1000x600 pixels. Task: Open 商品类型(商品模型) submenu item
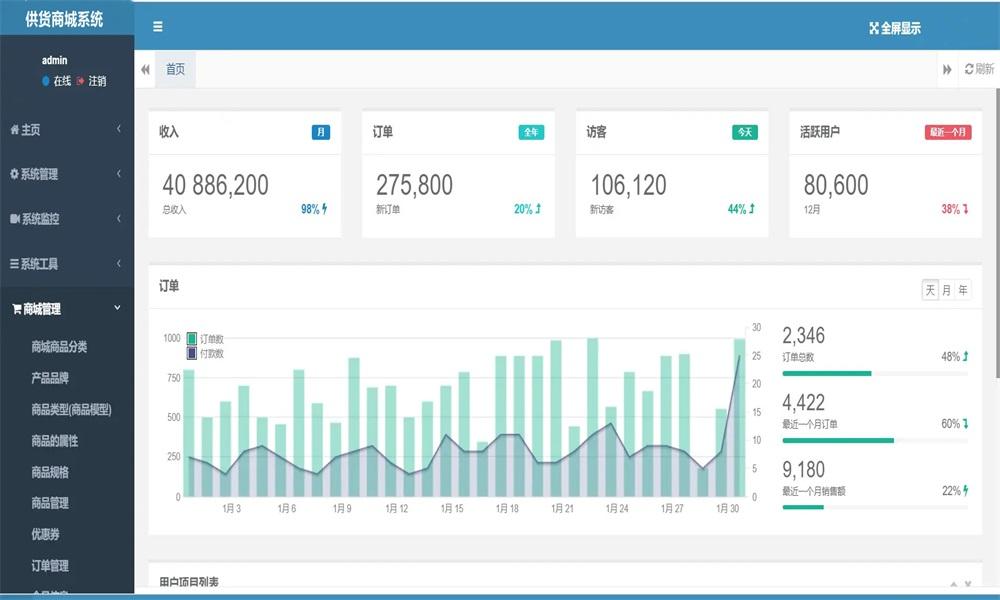pyautogui.click(x=71, y=409)
